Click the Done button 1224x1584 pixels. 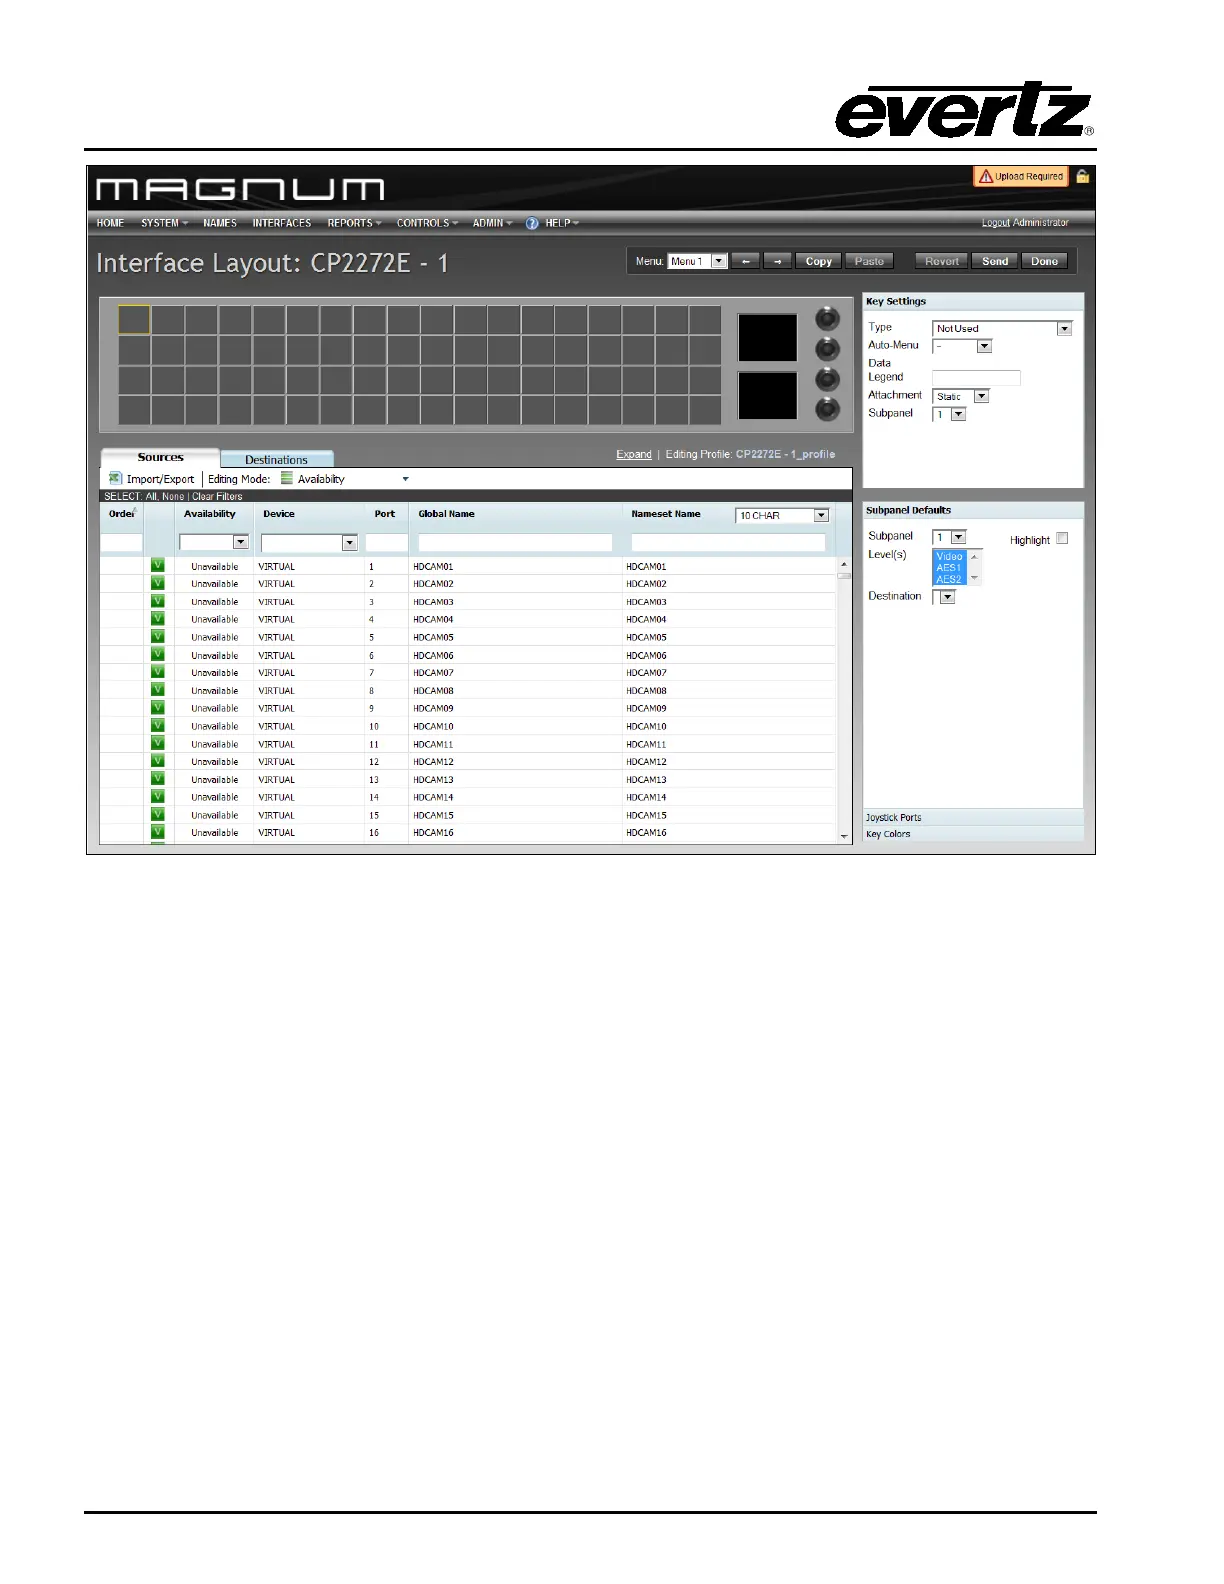(x=1044, y=261)
